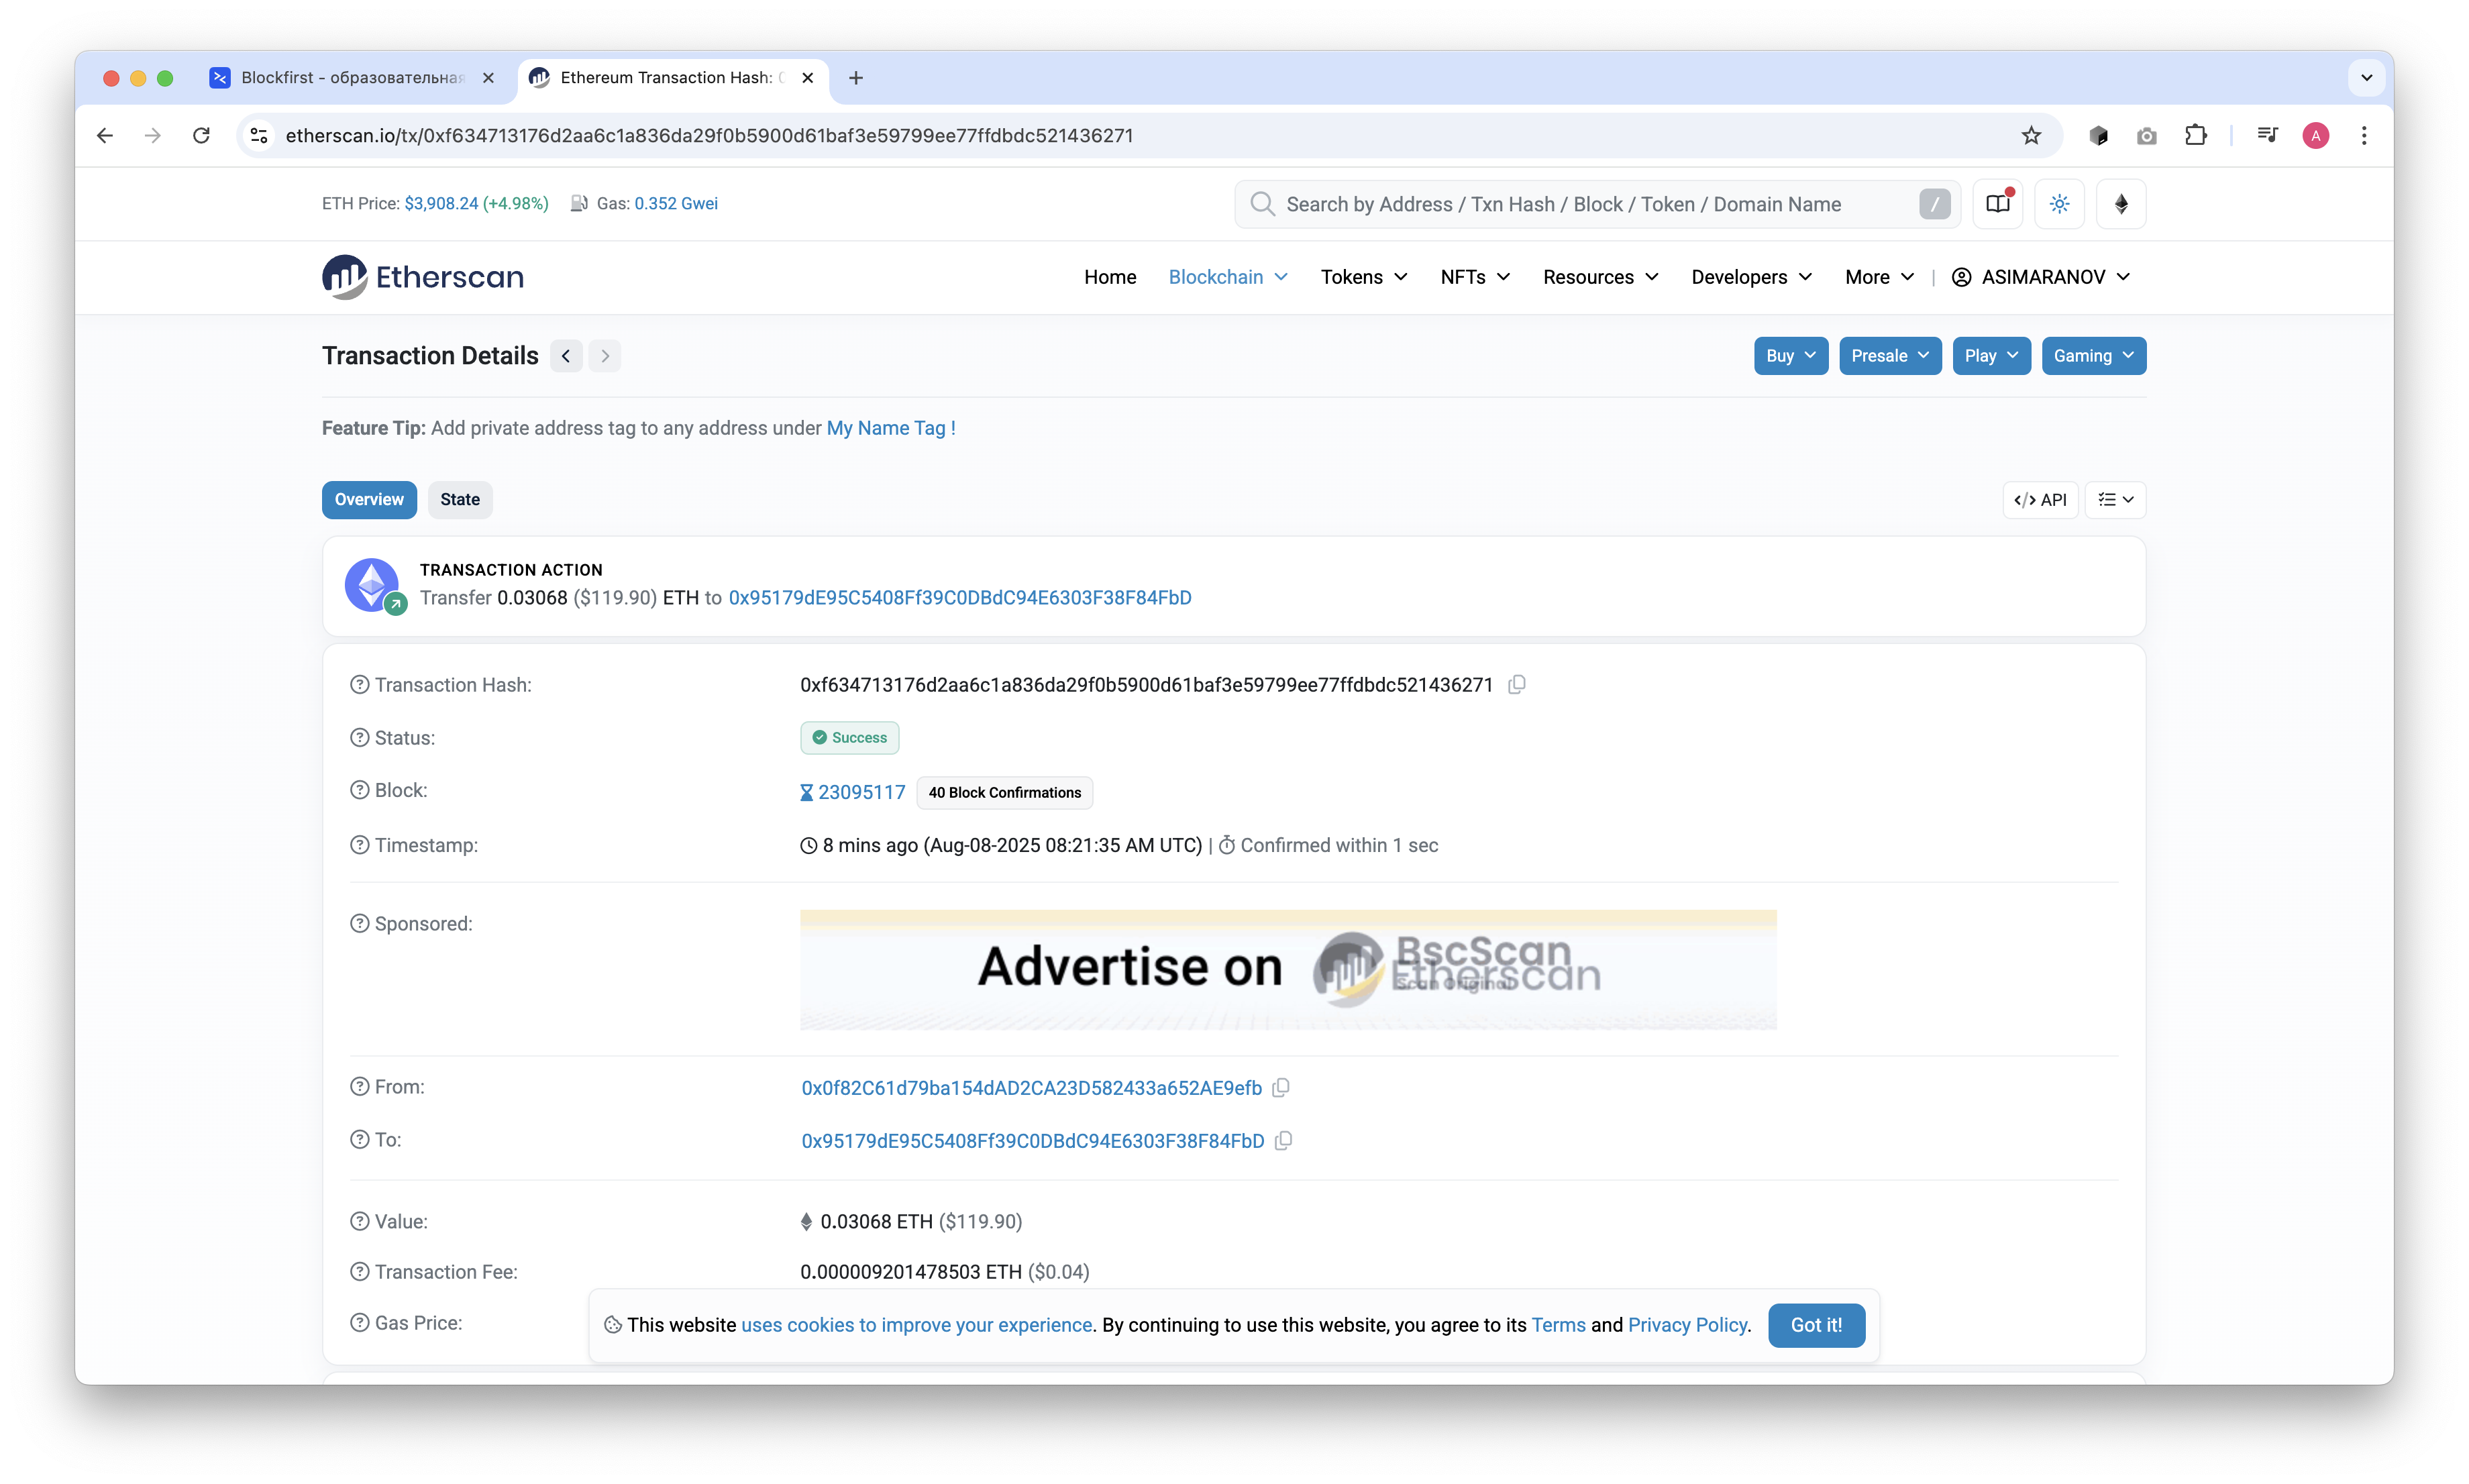Click the Ethereum network diamond icon
Screen dimensions: 2469x1484
(2120, 204)
